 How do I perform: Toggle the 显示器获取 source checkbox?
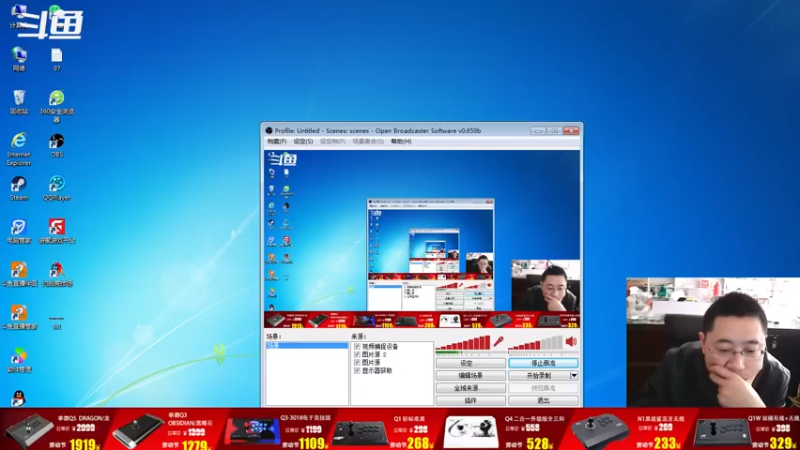tap(357, 370)
